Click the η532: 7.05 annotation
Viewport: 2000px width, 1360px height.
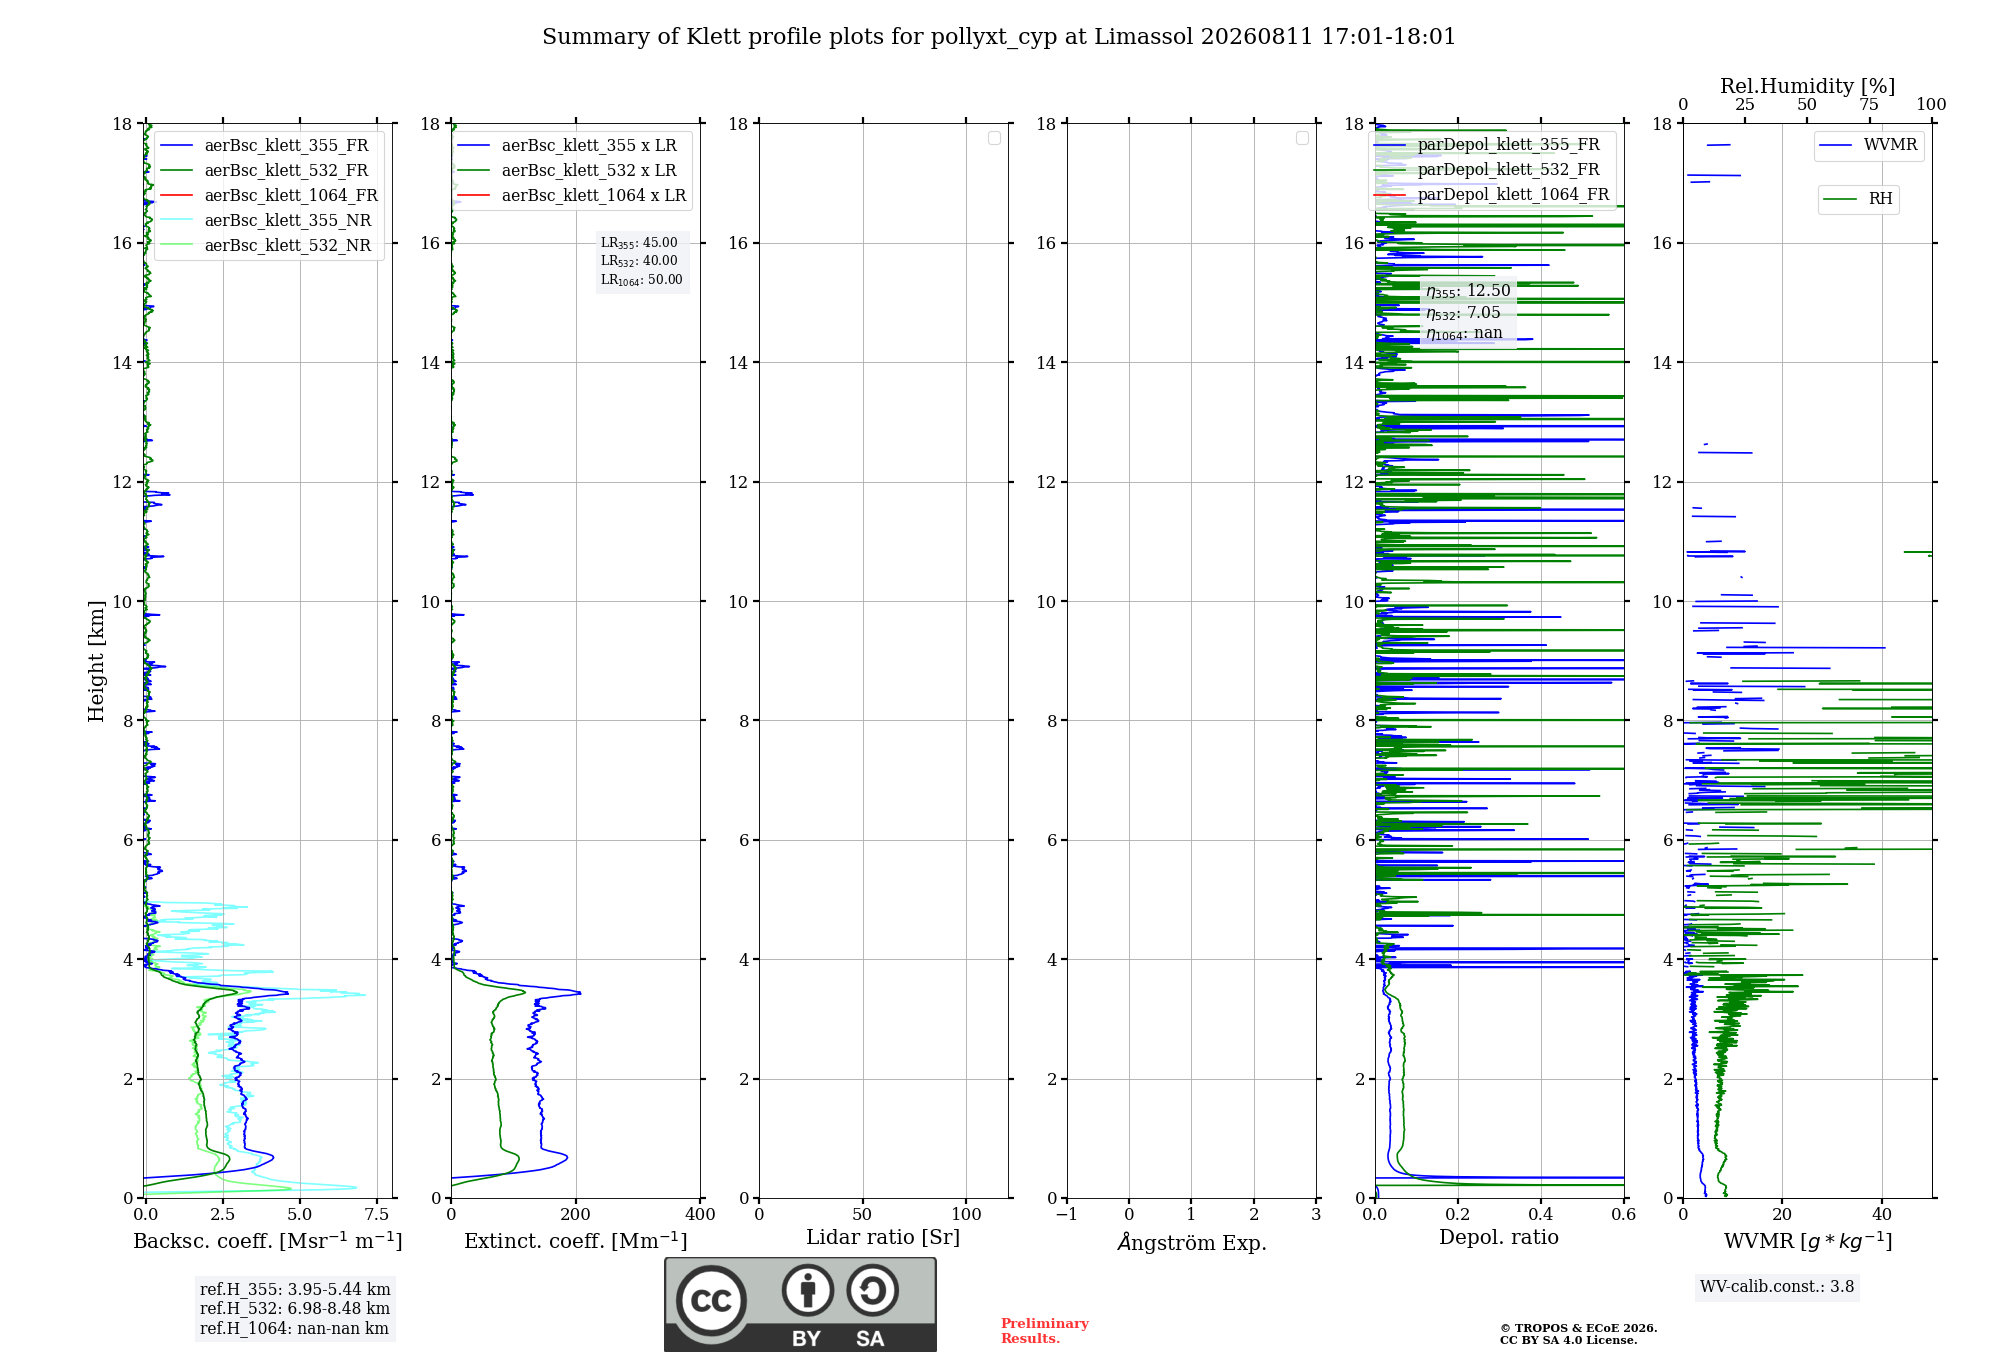1463,313
